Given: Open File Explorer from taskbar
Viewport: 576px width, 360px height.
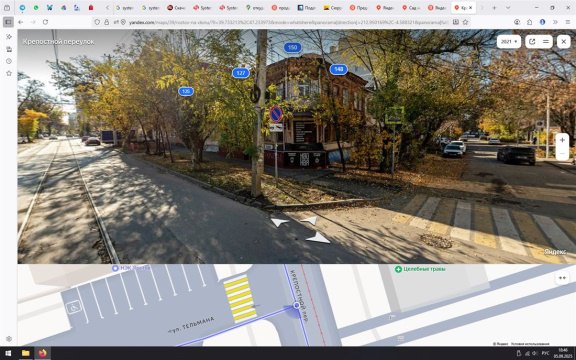Looking at the screenshot, I should point(25,353).
